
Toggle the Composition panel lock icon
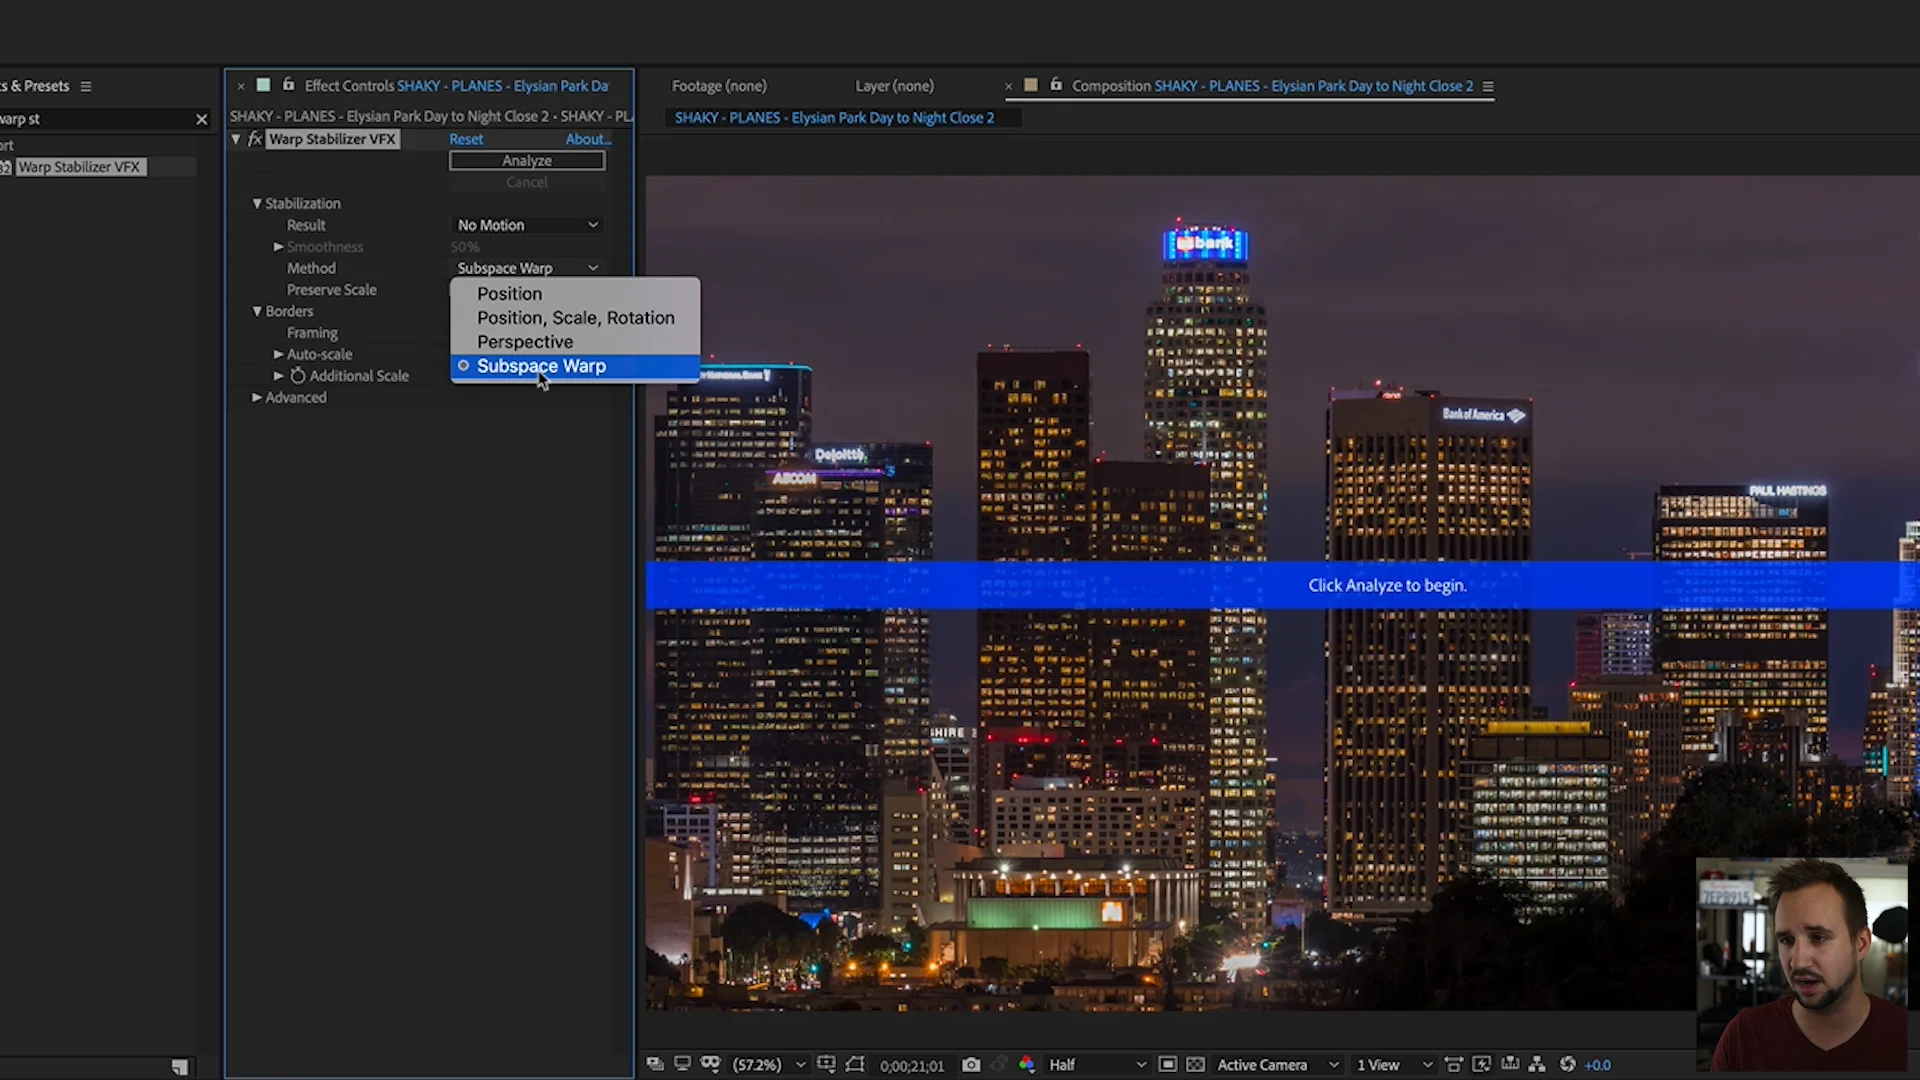click(1056, 85)
